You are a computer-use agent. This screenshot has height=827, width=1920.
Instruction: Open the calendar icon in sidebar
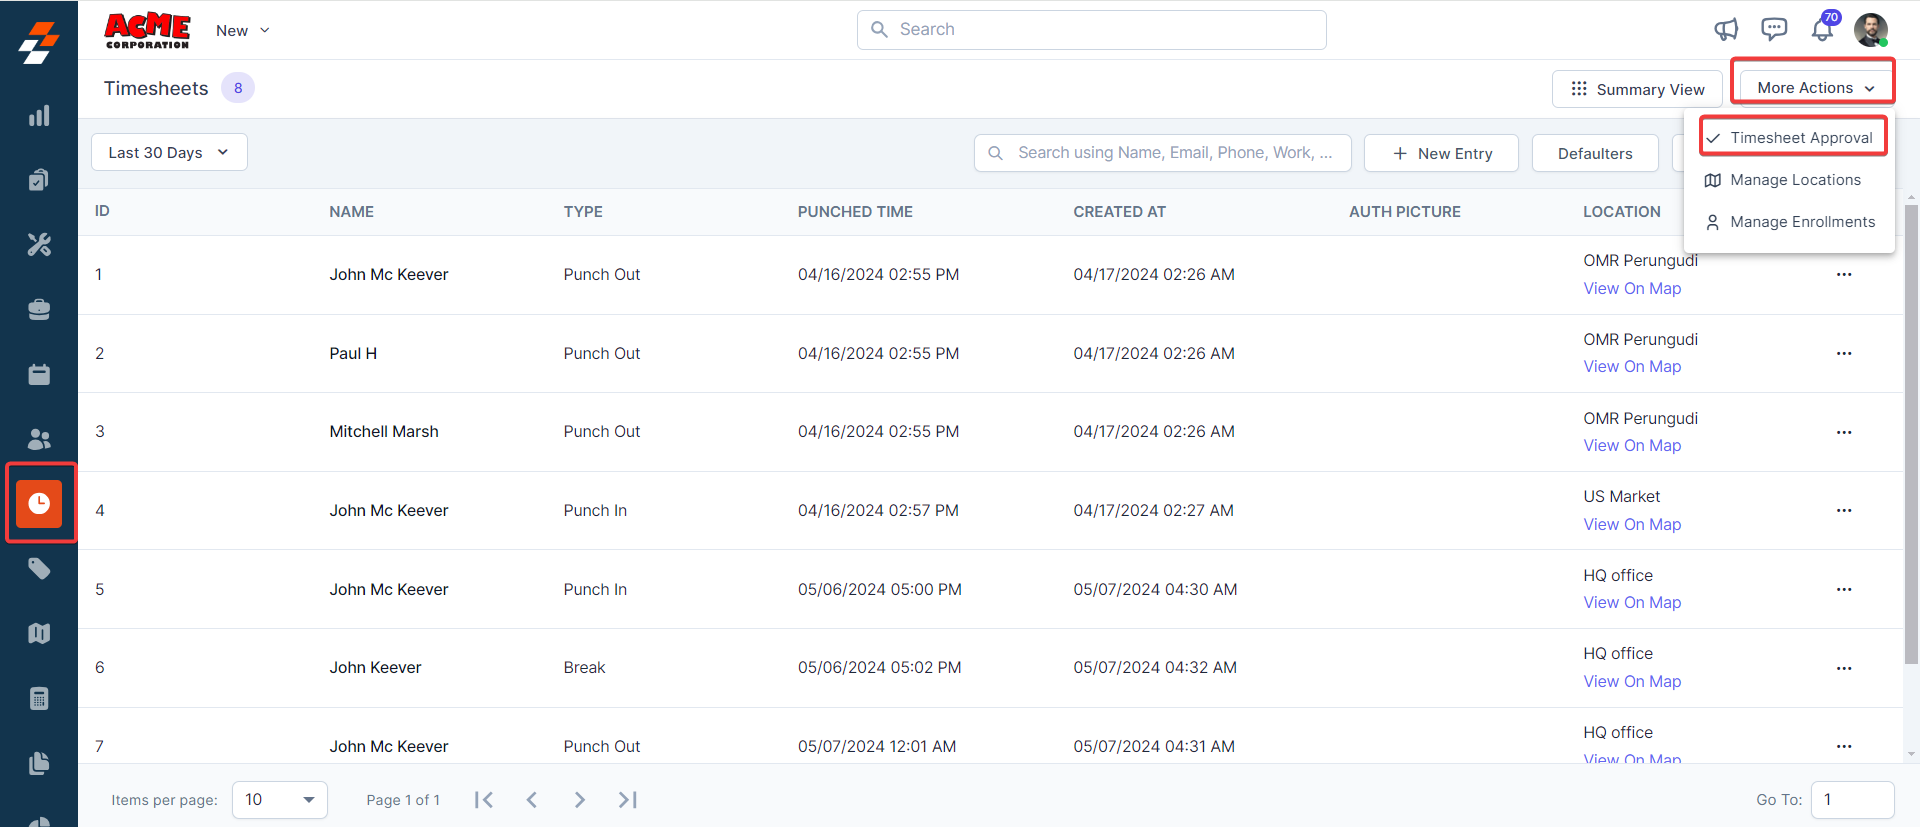[x=39, y=375]
